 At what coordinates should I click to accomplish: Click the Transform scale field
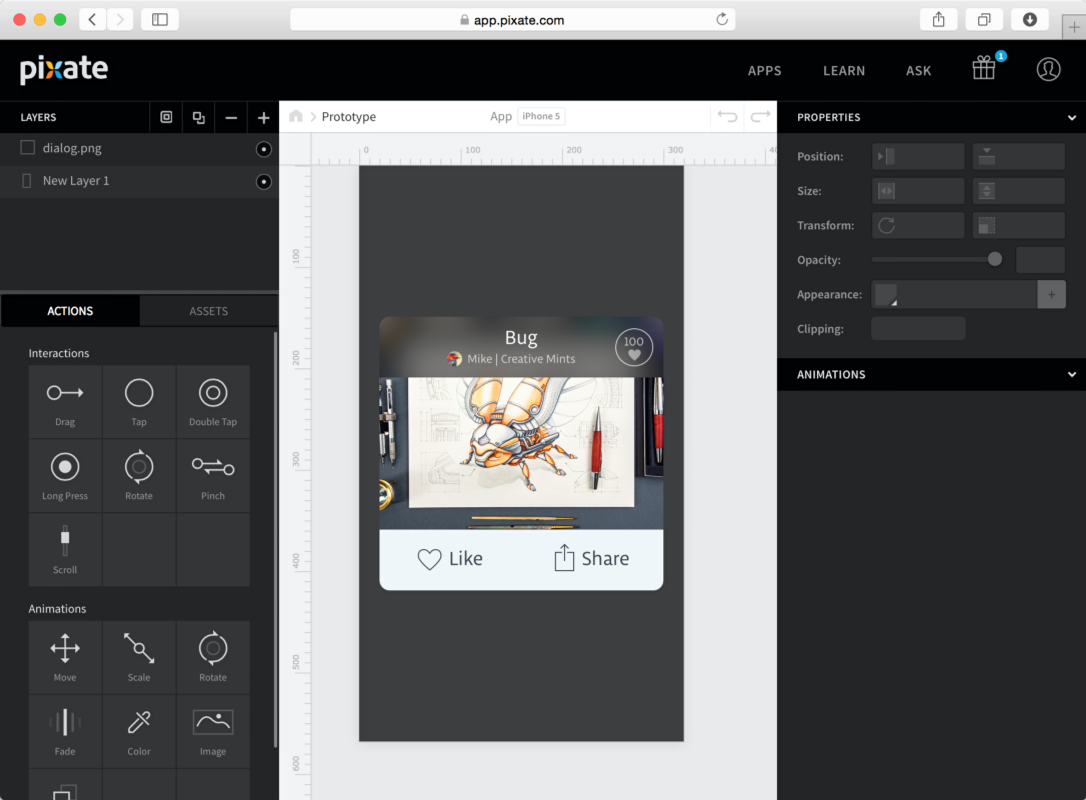click(x=1019, y=226)
